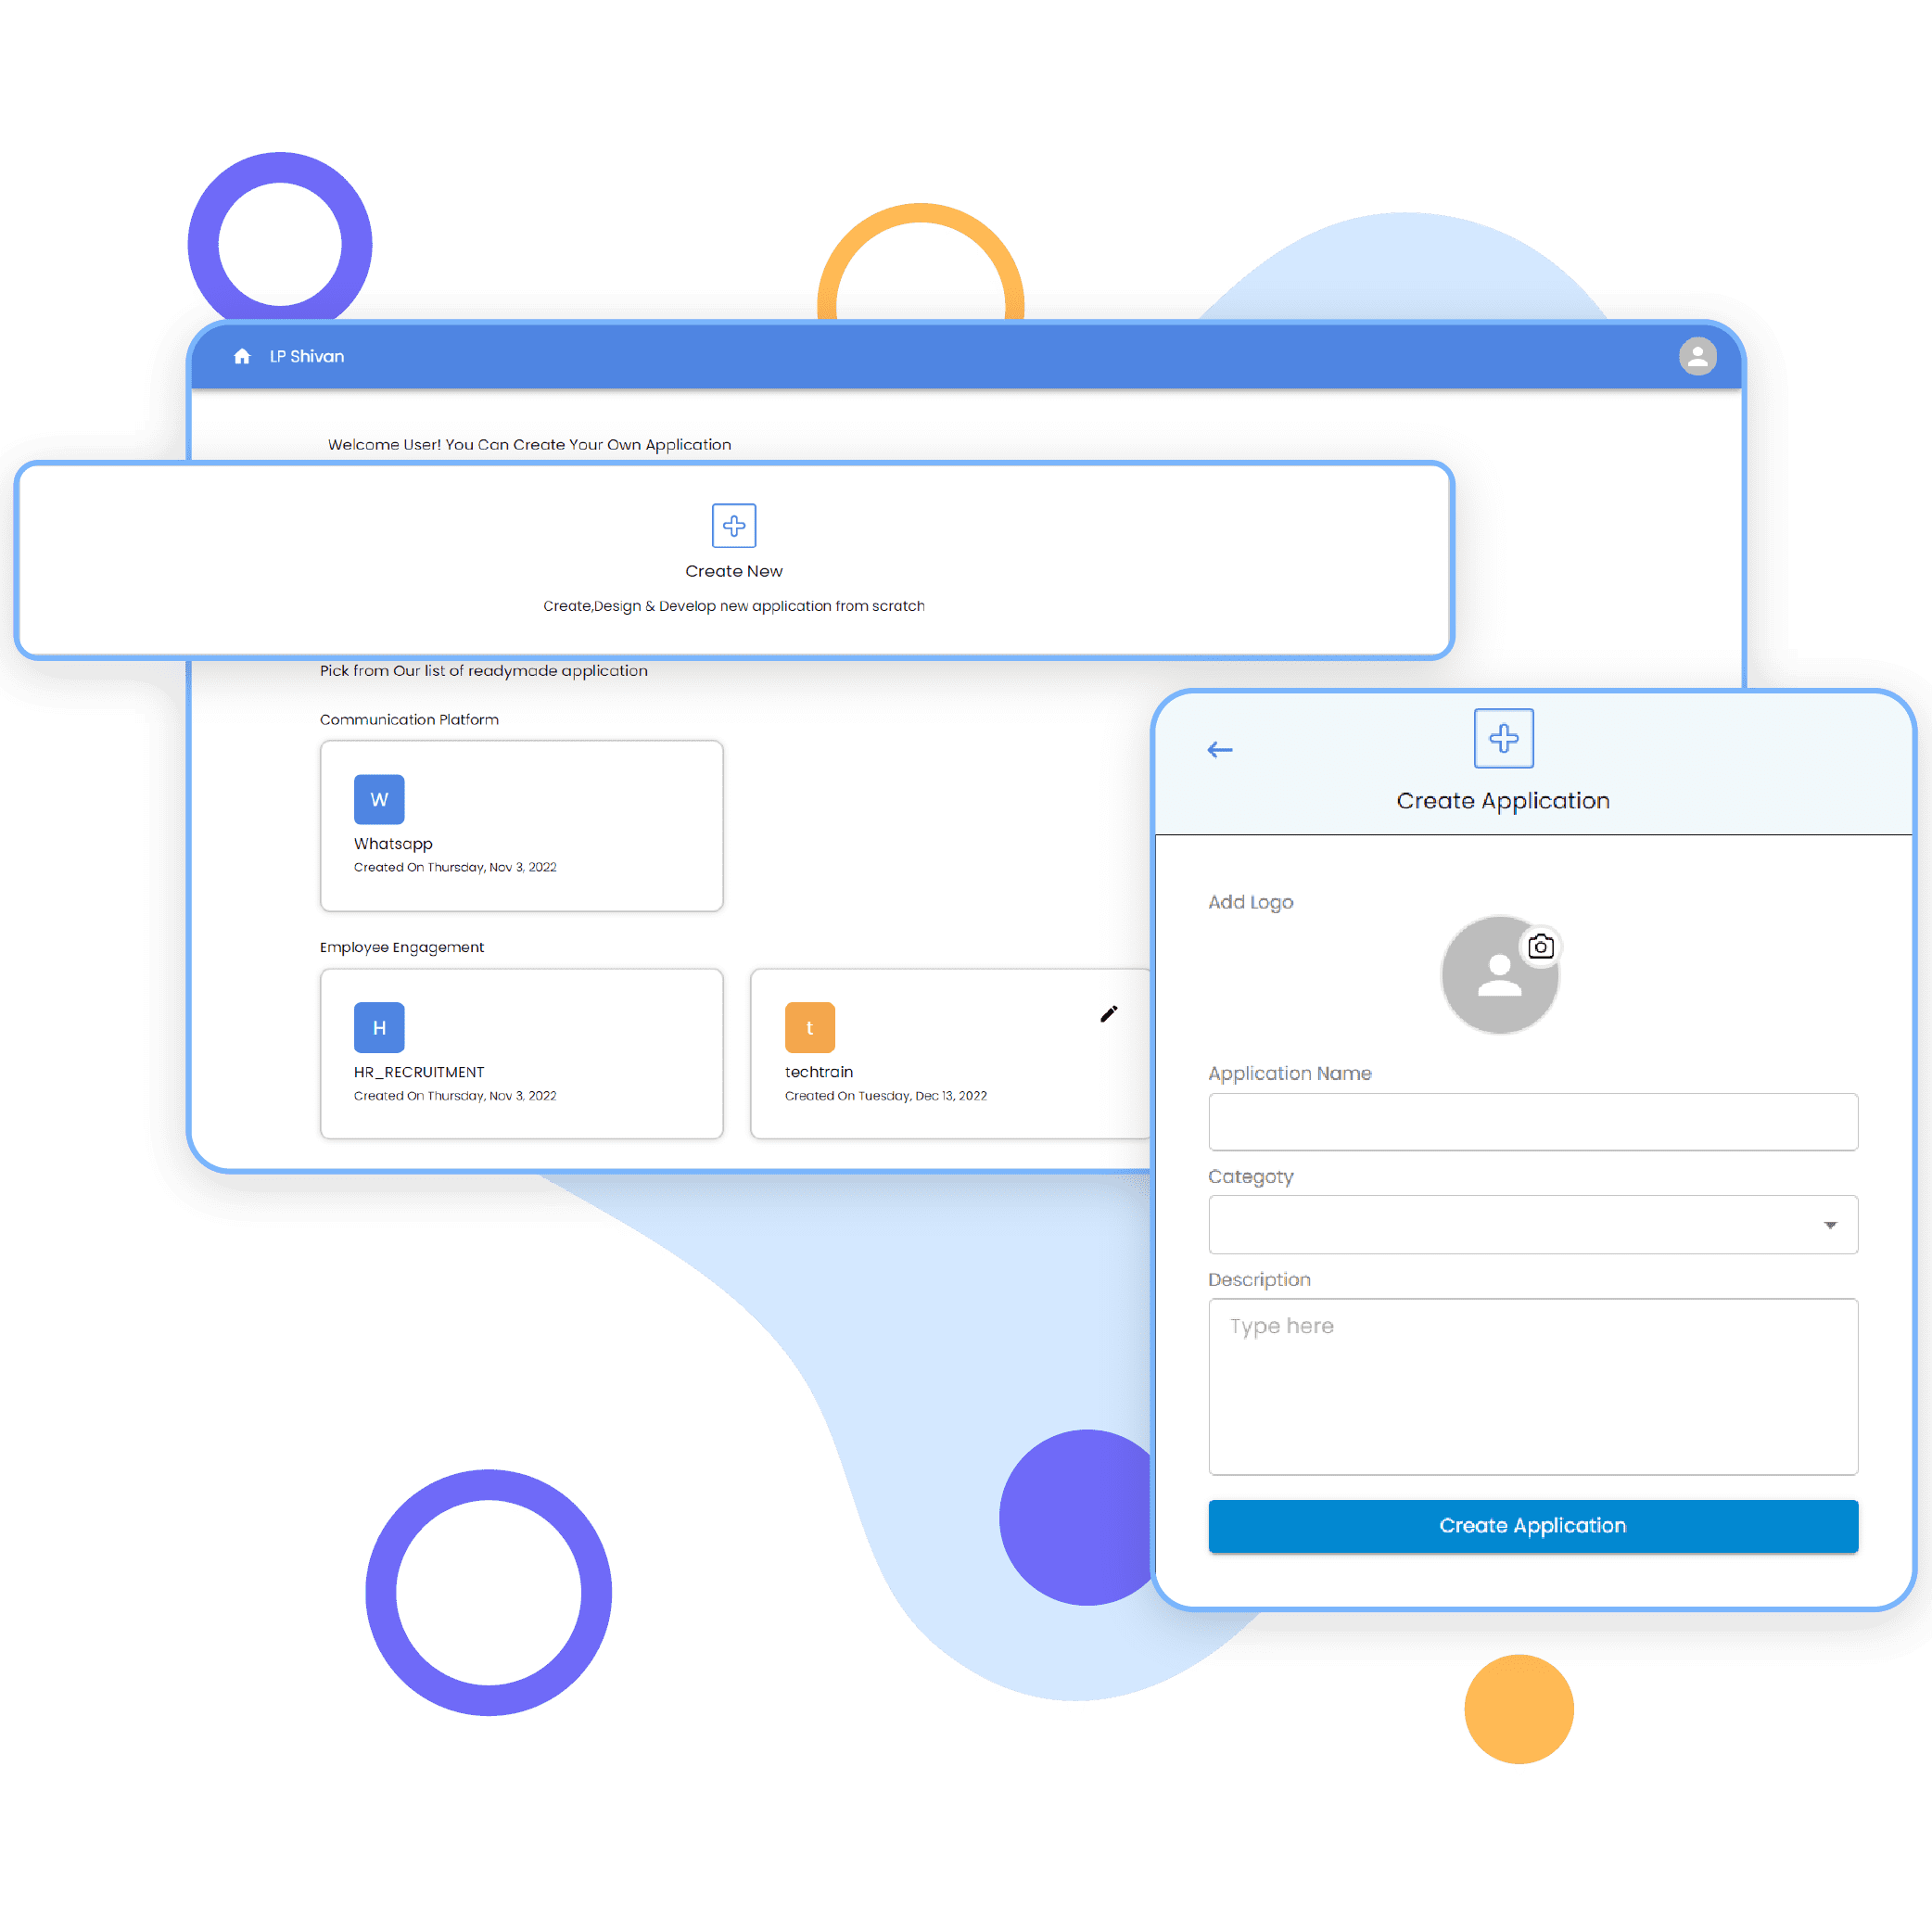Click the edit pencil icon on techtrain card
This screenshot has height=1932, width=1932.
point(1111,1012)
